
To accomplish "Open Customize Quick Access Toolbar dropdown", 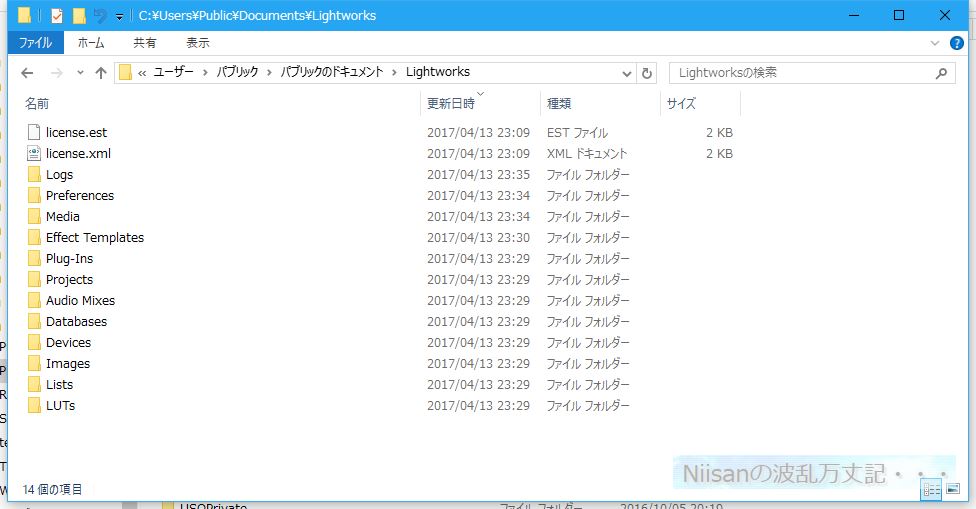I will pos(119,17).
